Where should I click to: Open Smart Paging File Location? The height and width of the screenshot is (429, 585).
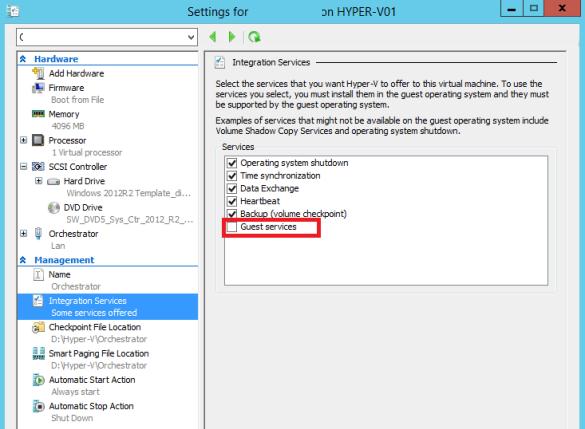pos(98,353)
